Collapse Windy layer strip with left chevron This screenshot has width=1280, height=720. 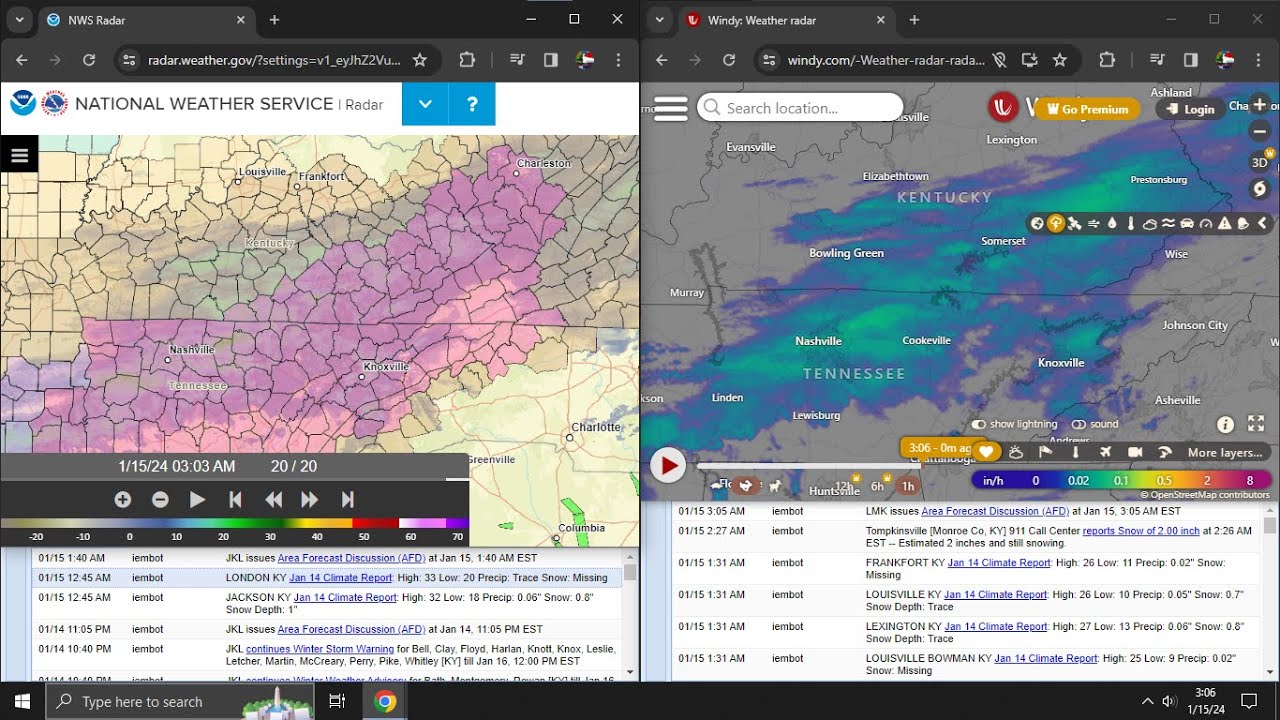(x=1262, y=224)
